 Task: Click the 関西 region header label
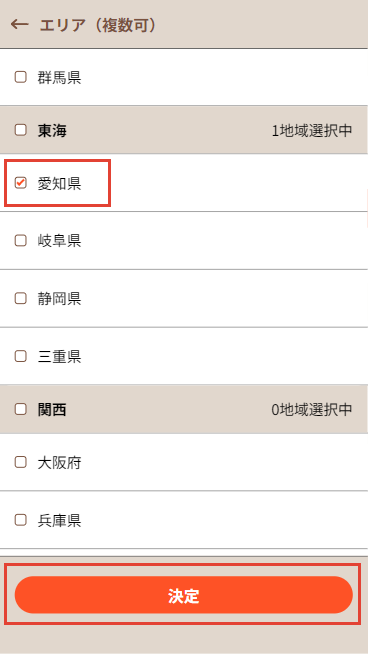pyautogui.click(x=52, y=410)
